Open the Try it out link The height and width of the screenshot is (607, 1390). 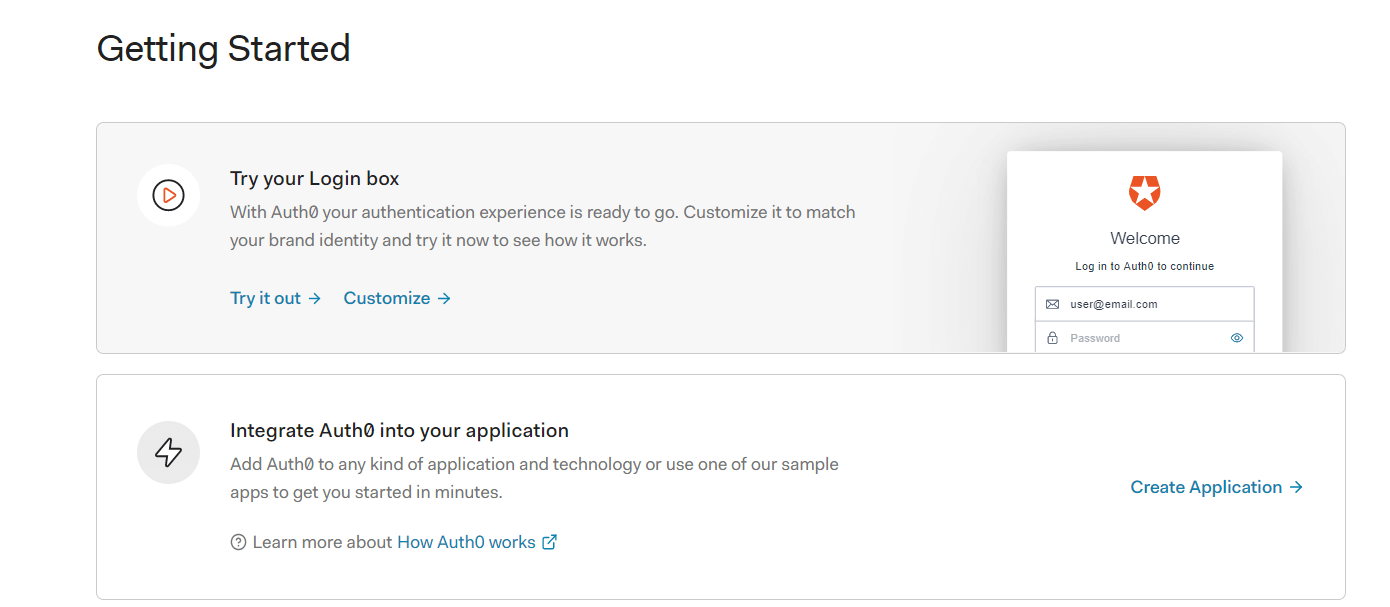click(276, 298)
